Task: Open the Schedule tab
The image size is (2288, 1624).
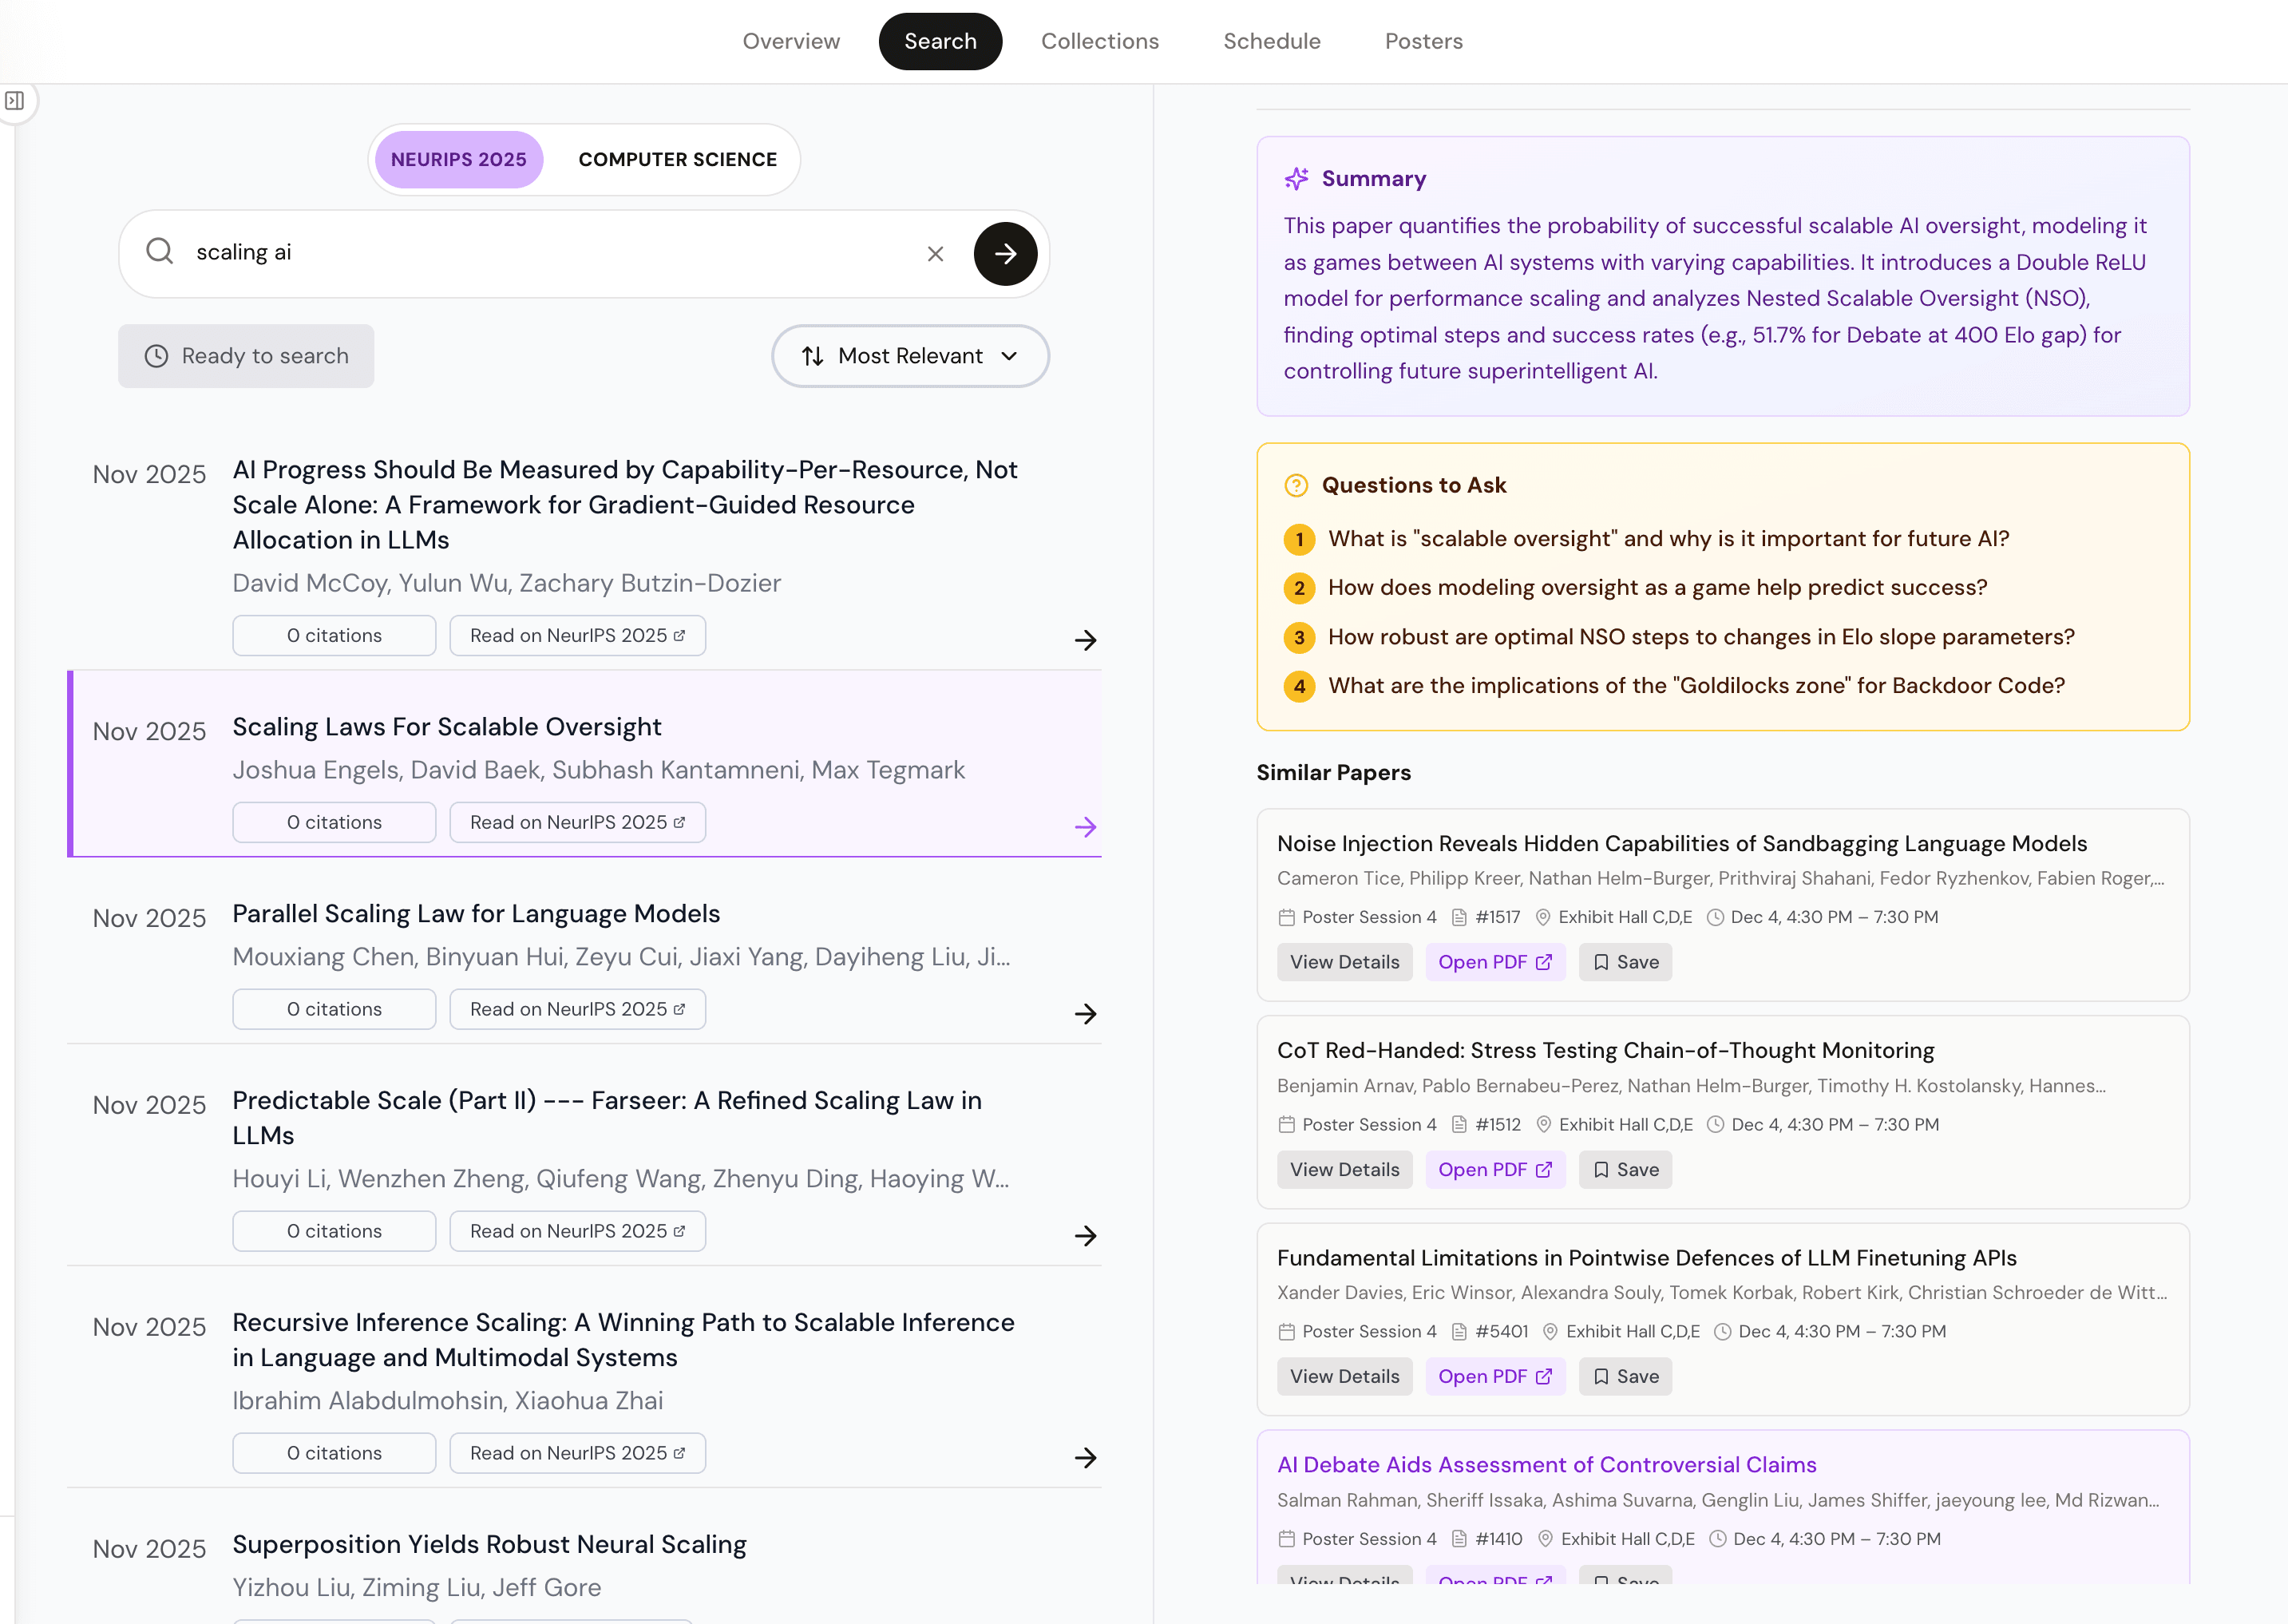Action: 1271,41
